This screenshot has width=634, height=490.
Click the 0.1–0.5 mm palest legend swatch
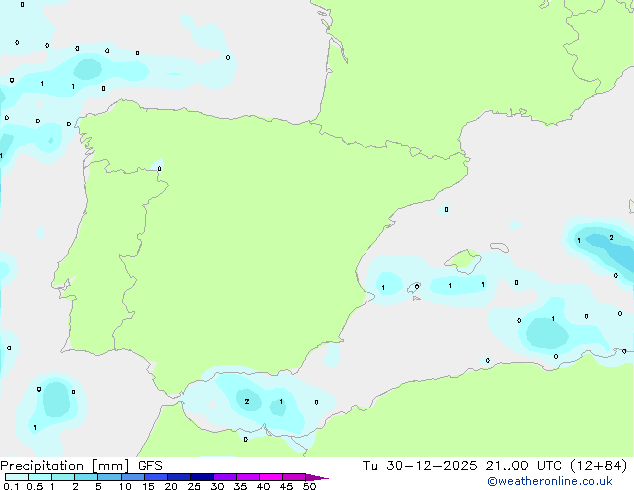click(x=17, y=477)
